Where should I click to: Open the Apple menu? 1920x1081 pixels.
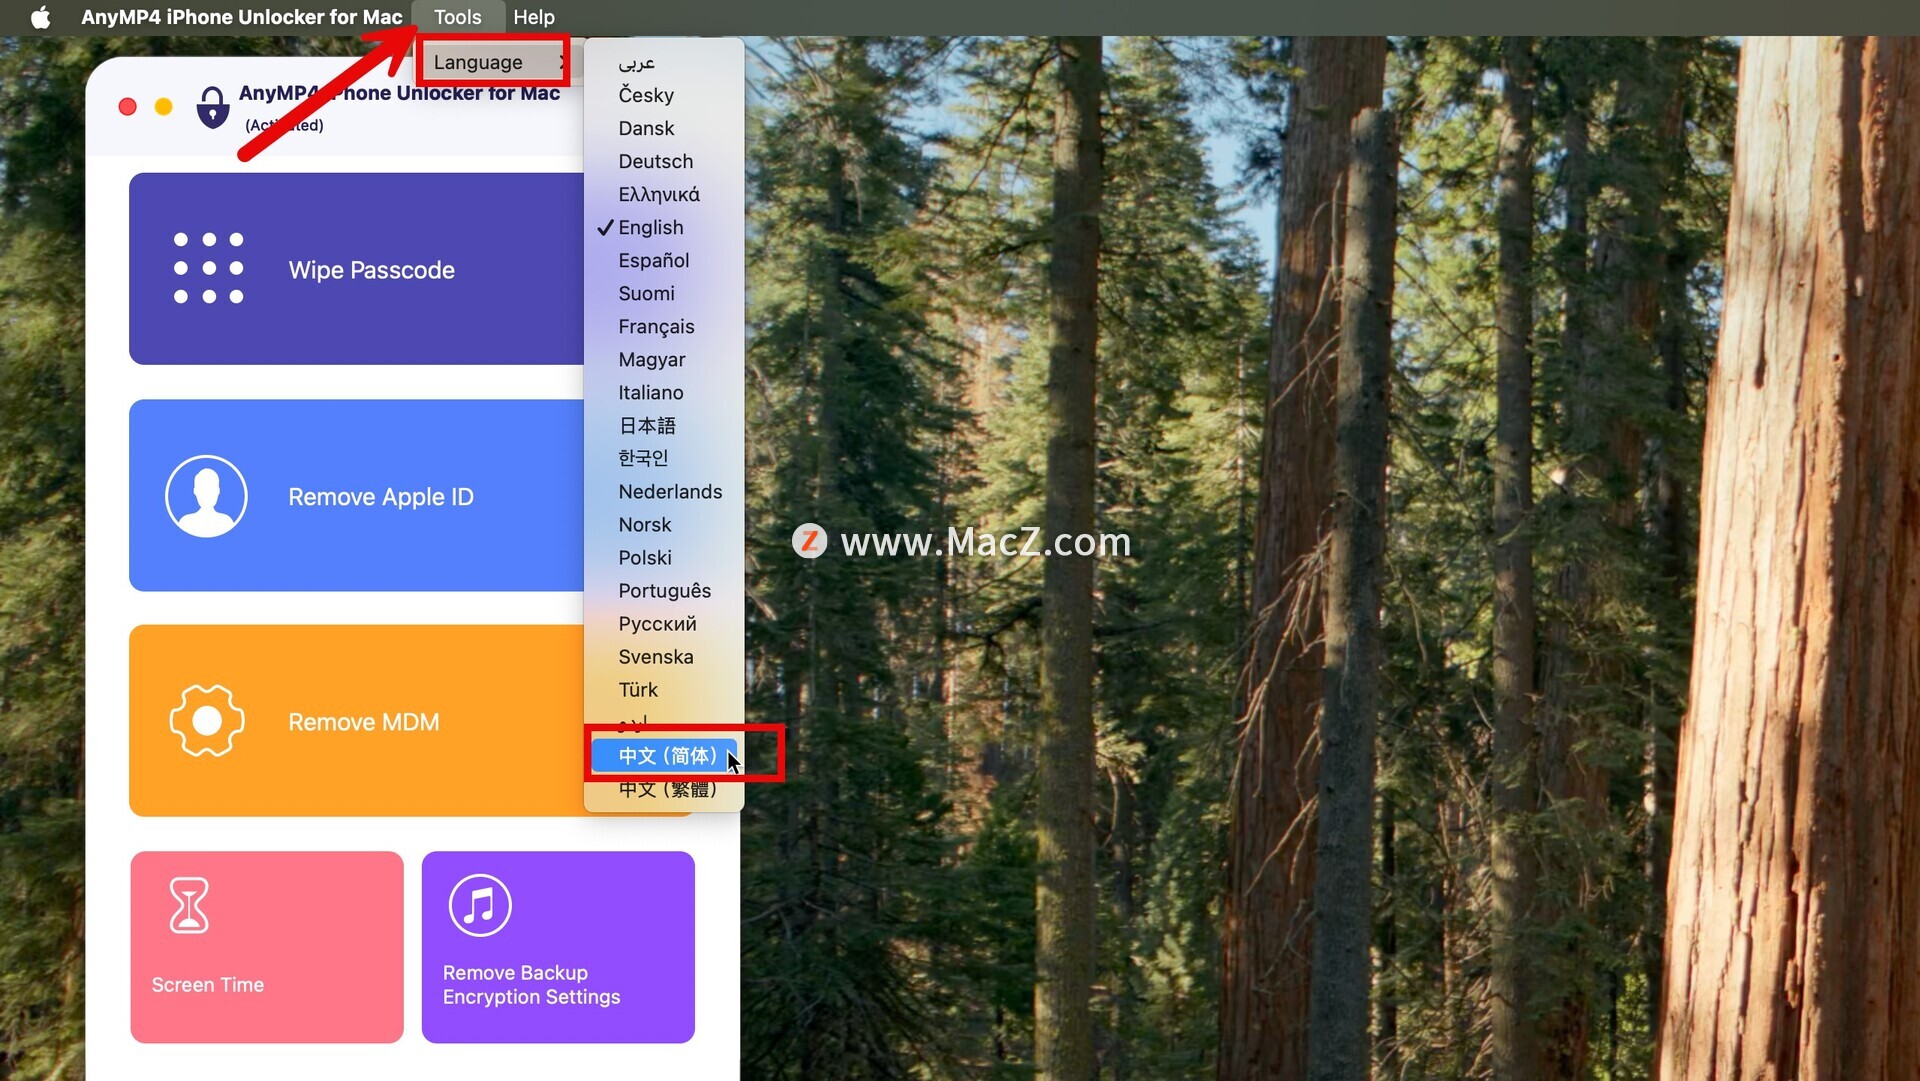click(x=40, y=17)
